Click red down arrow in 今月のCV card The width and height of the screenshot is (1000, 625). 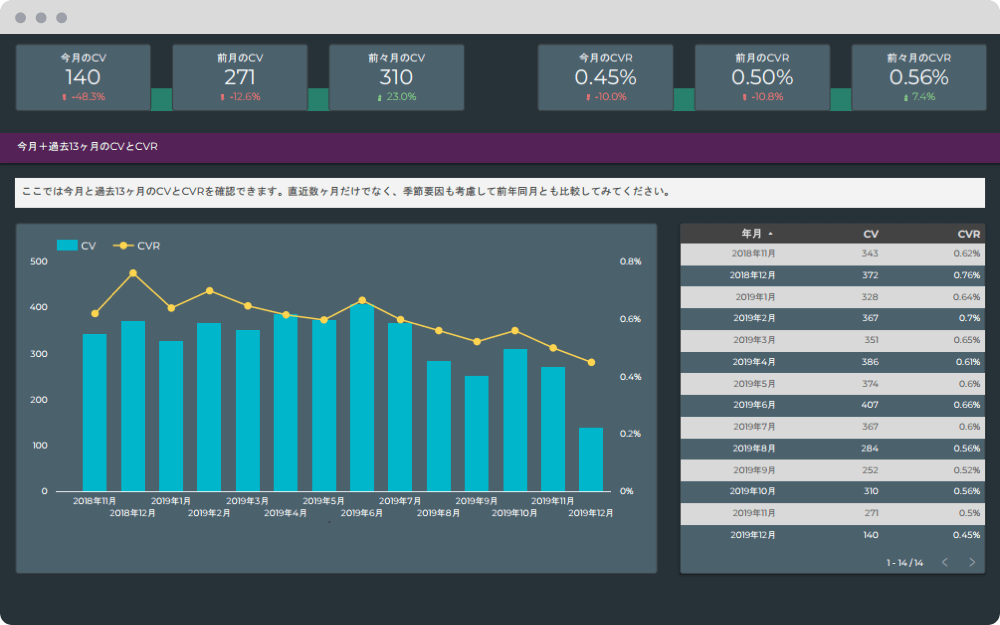[64, 97]
